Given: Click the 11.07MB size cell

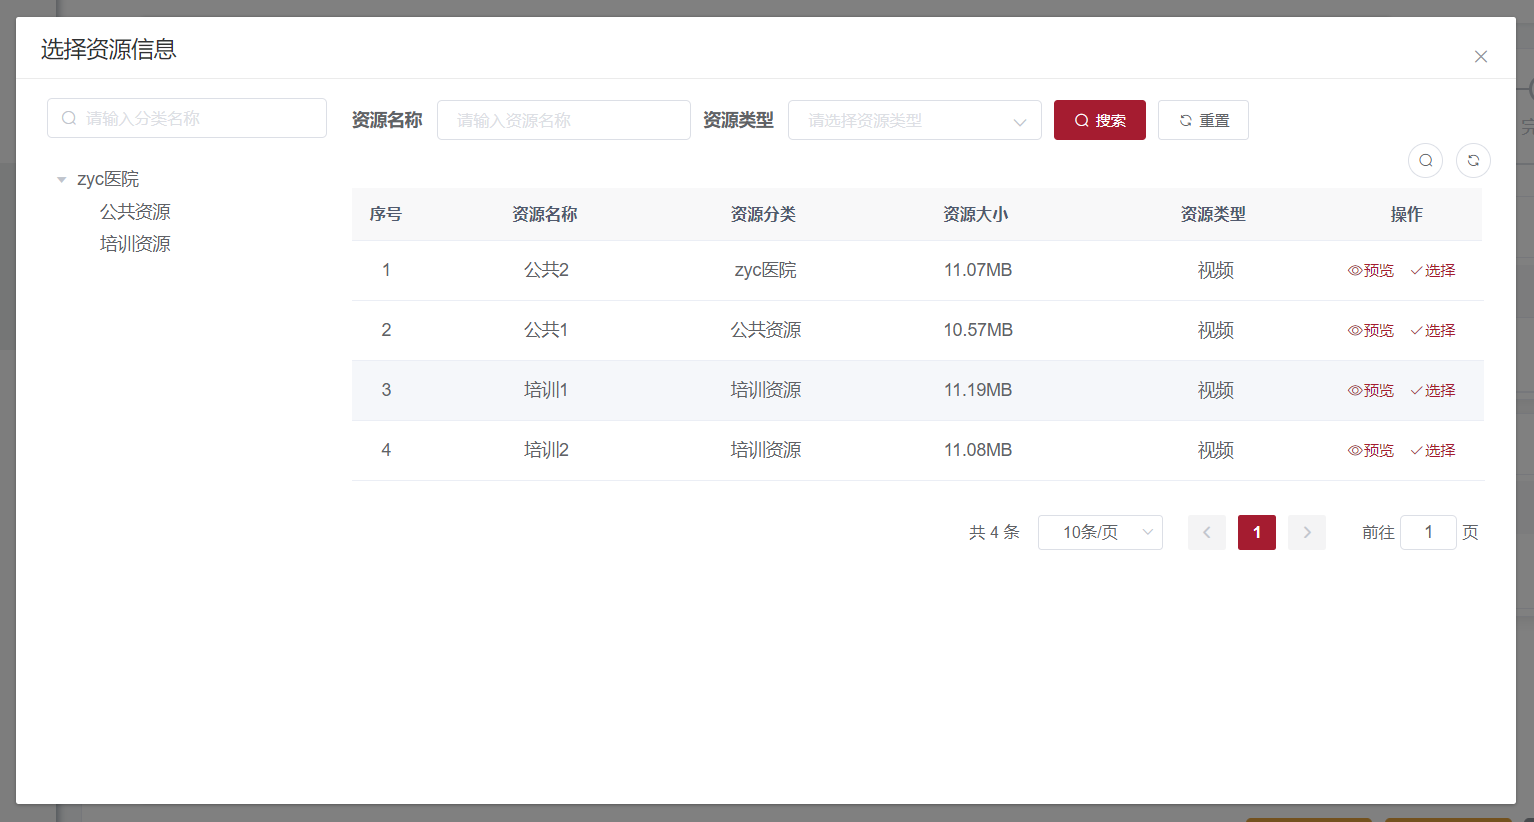Looking at the screenshot, I should [x=978, y=270].
